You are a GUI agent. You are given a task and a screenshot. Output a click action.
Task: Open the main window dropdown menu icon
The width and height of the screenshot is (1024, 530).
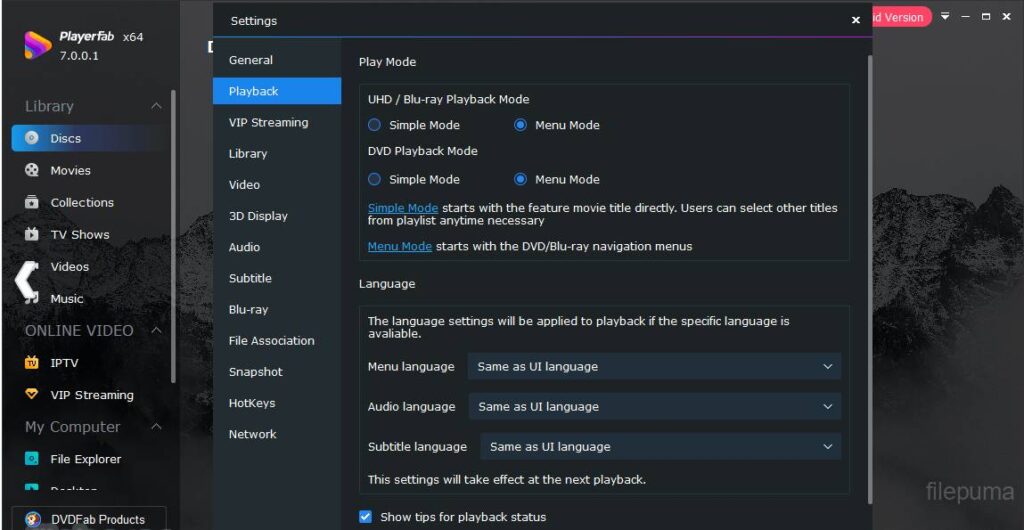click(x=945, y=16)
